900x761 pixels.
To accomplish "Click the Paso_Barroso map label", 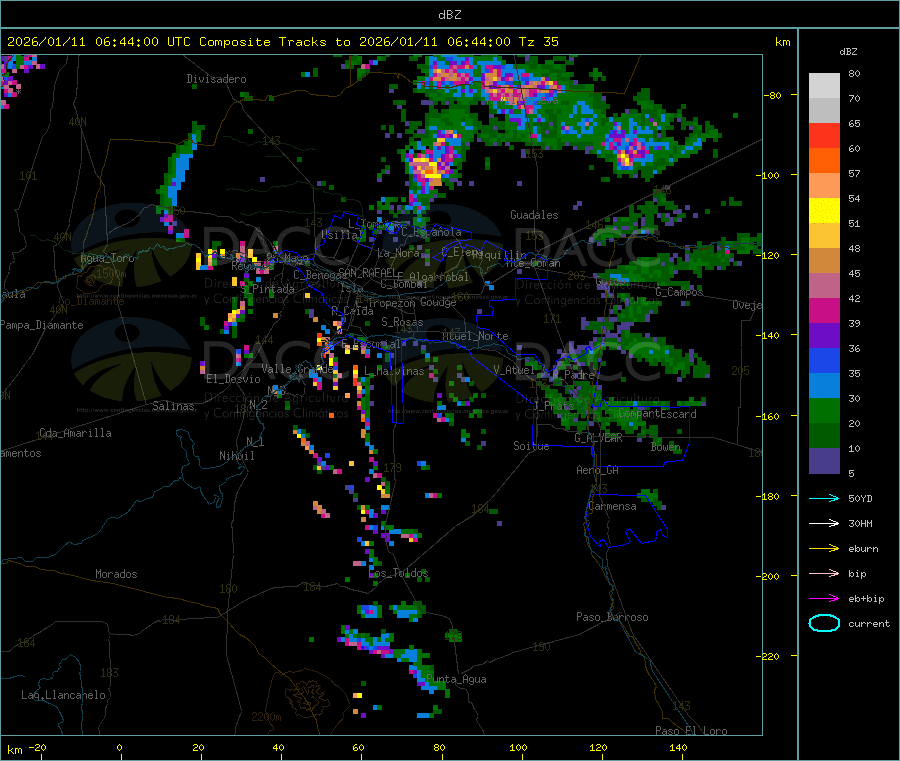I will [x=612, y=618].
